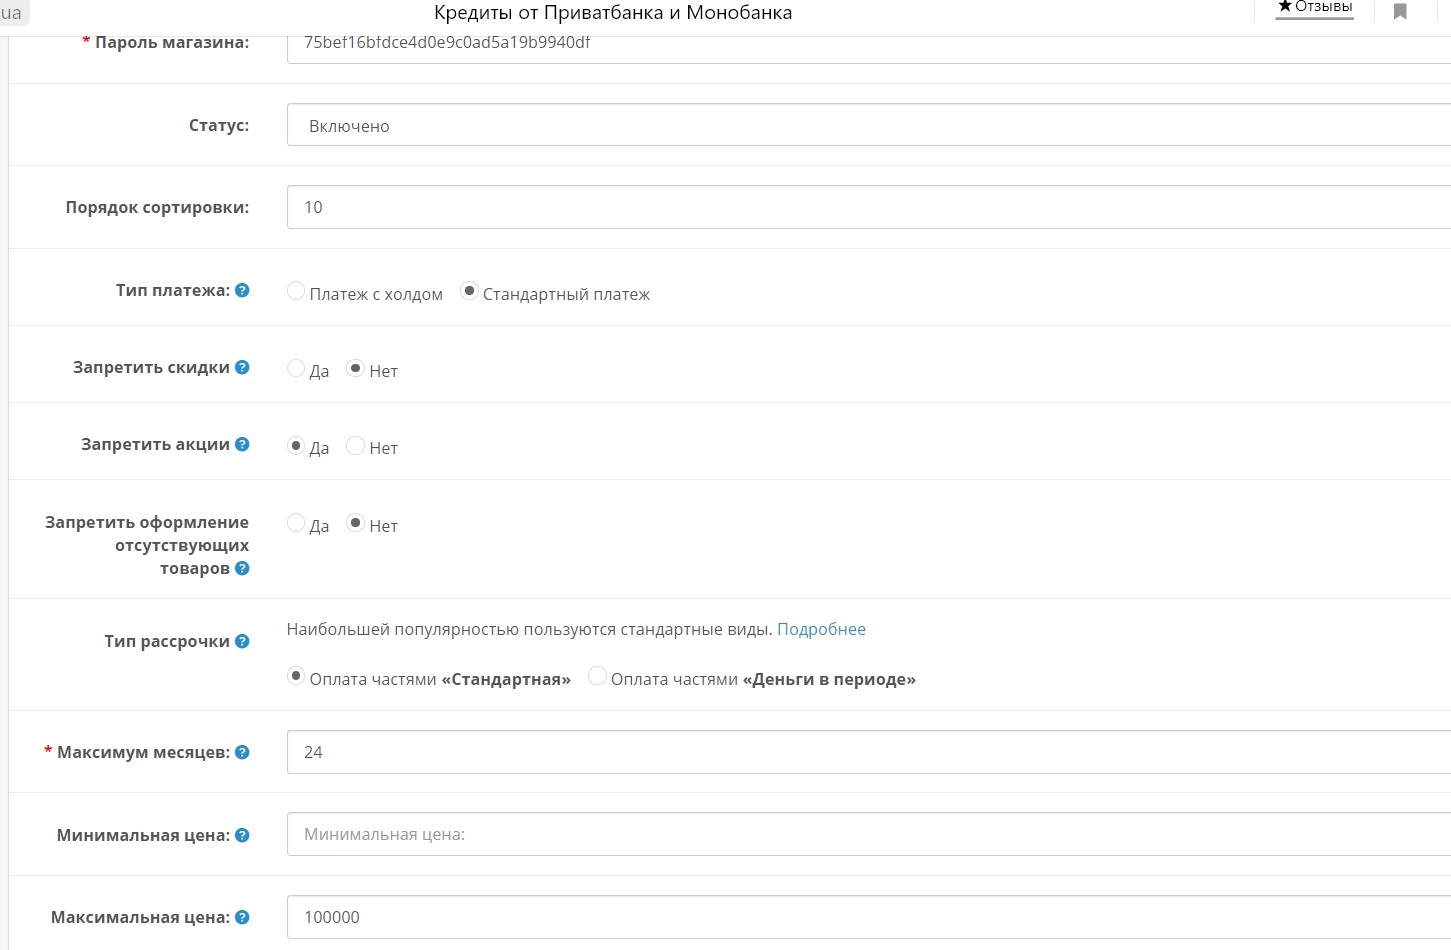The image size is (1451, 950).
Task: Follow the Подробнее link
Action: pyautogui.click(x=821, y=629)
